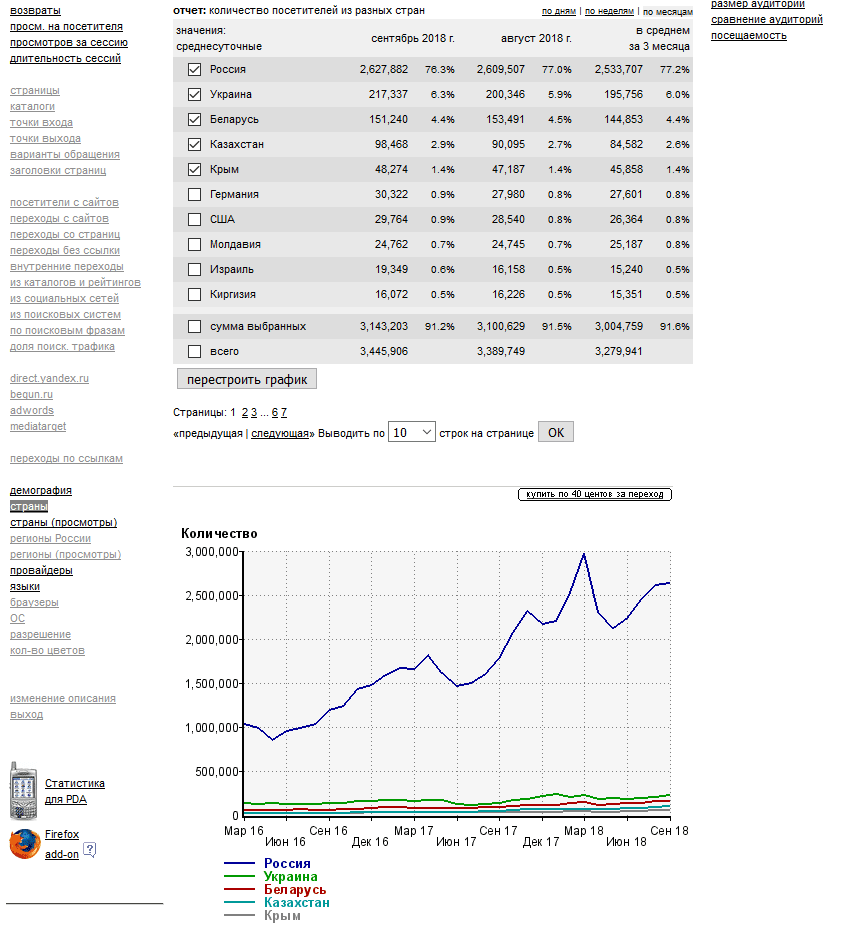Viewport: 844px width, 926px height.
Task: Select the сумма выбранных checkbox
Action: click(194, 327)
